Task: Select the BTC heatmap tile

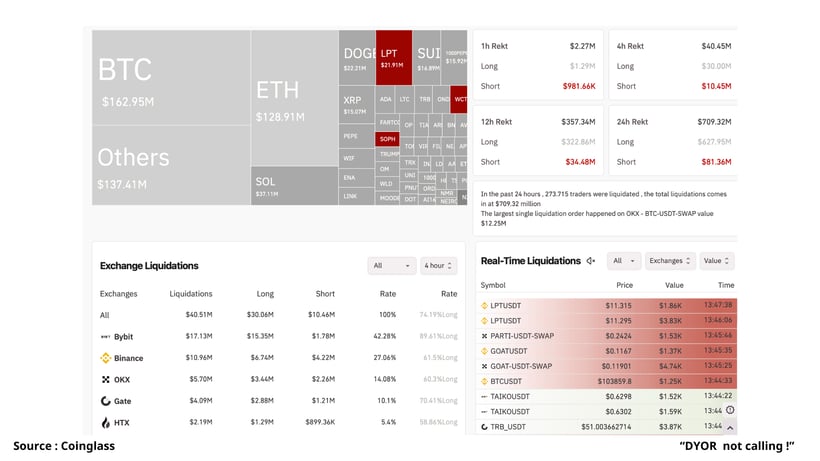Action: (171, 77)
